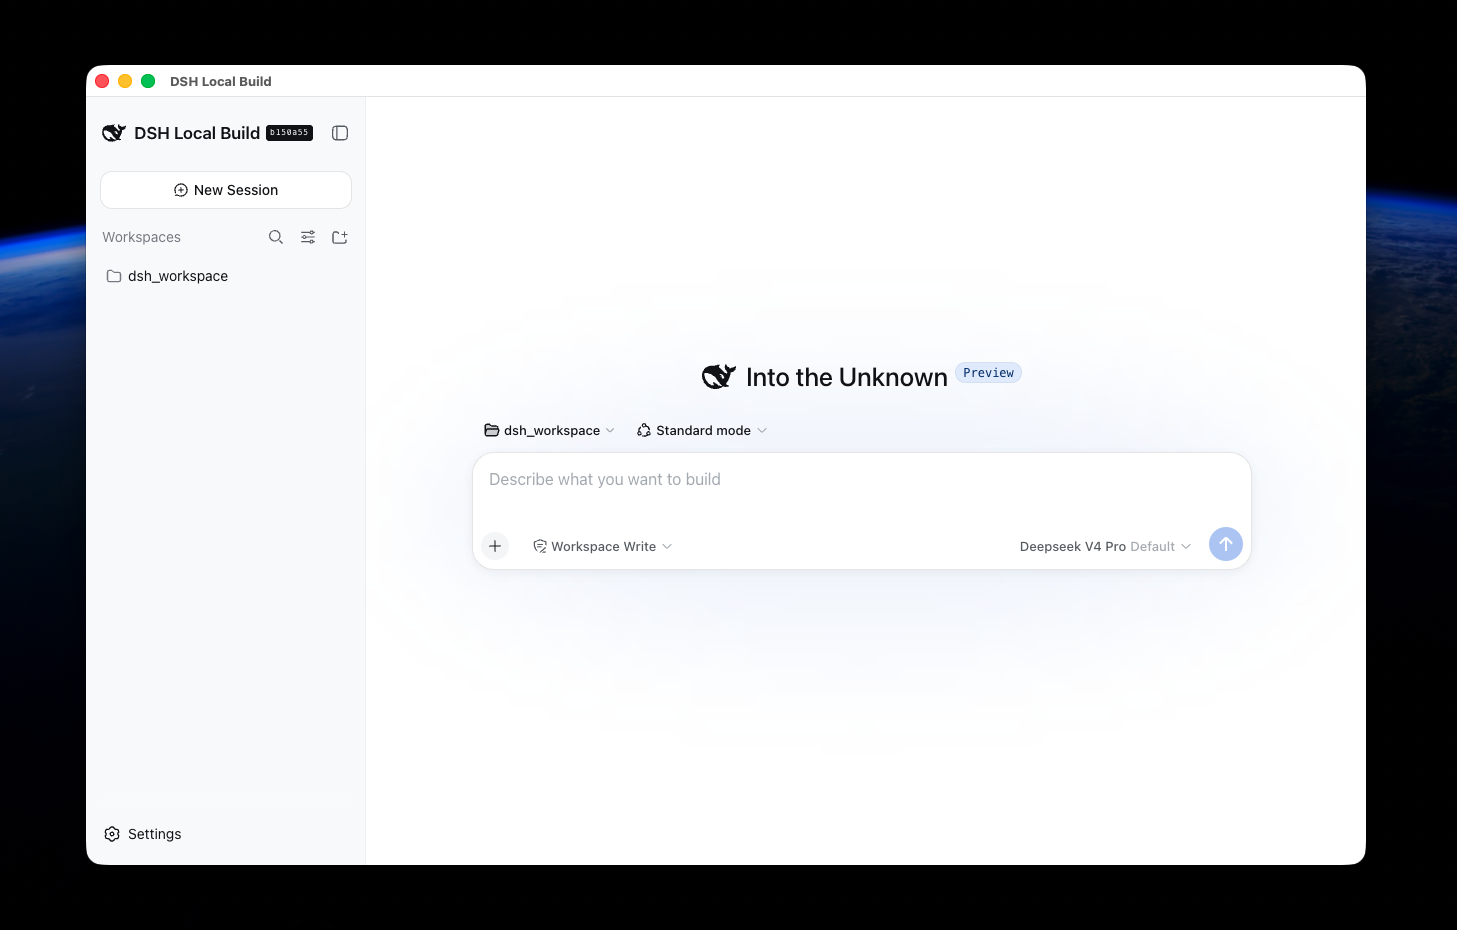Click the b150a55 build version badge
The image size is (1457, 930).
290,133
